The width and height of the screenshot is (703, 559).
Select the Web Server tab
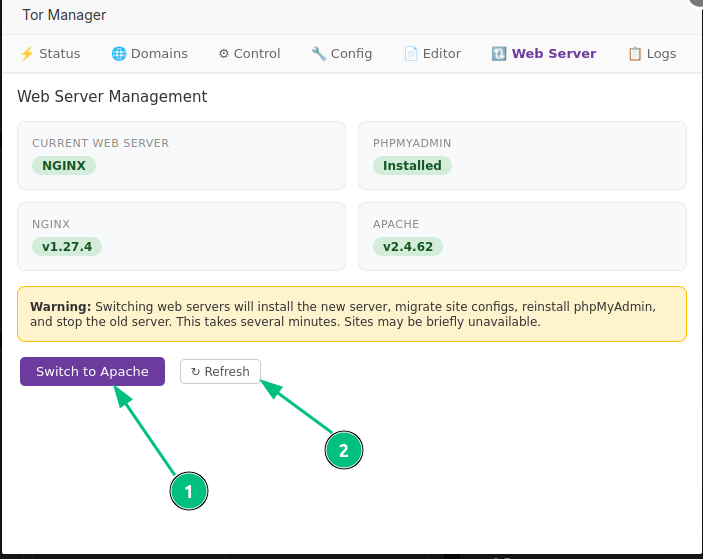click(x=544, y=54)
